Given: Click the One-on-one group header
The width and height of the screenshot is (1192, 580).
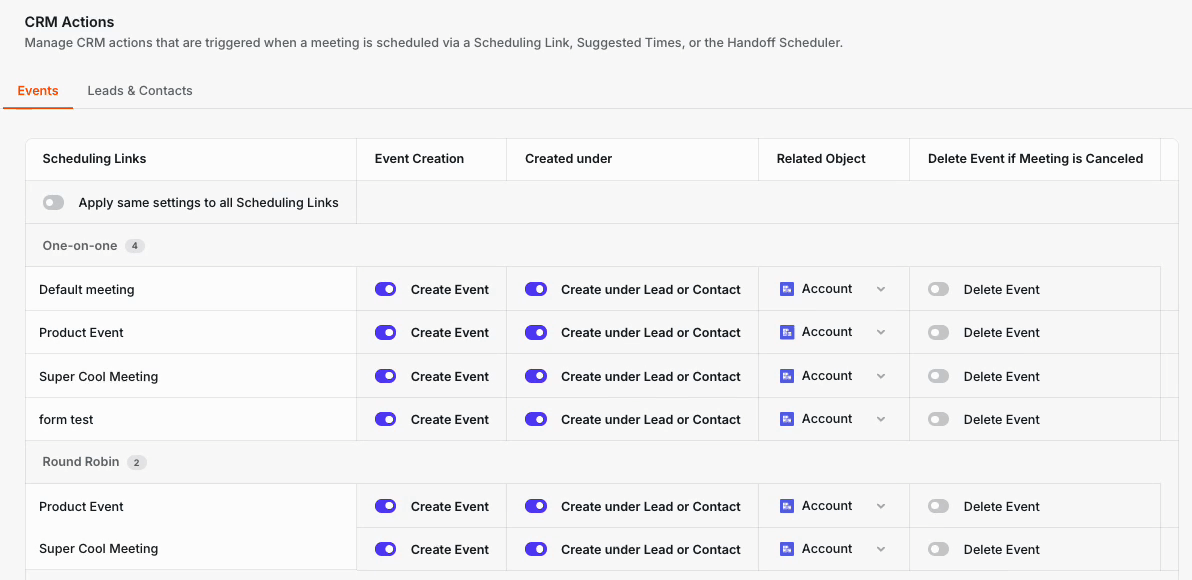Looking at the screenshot, I should 80,246.
